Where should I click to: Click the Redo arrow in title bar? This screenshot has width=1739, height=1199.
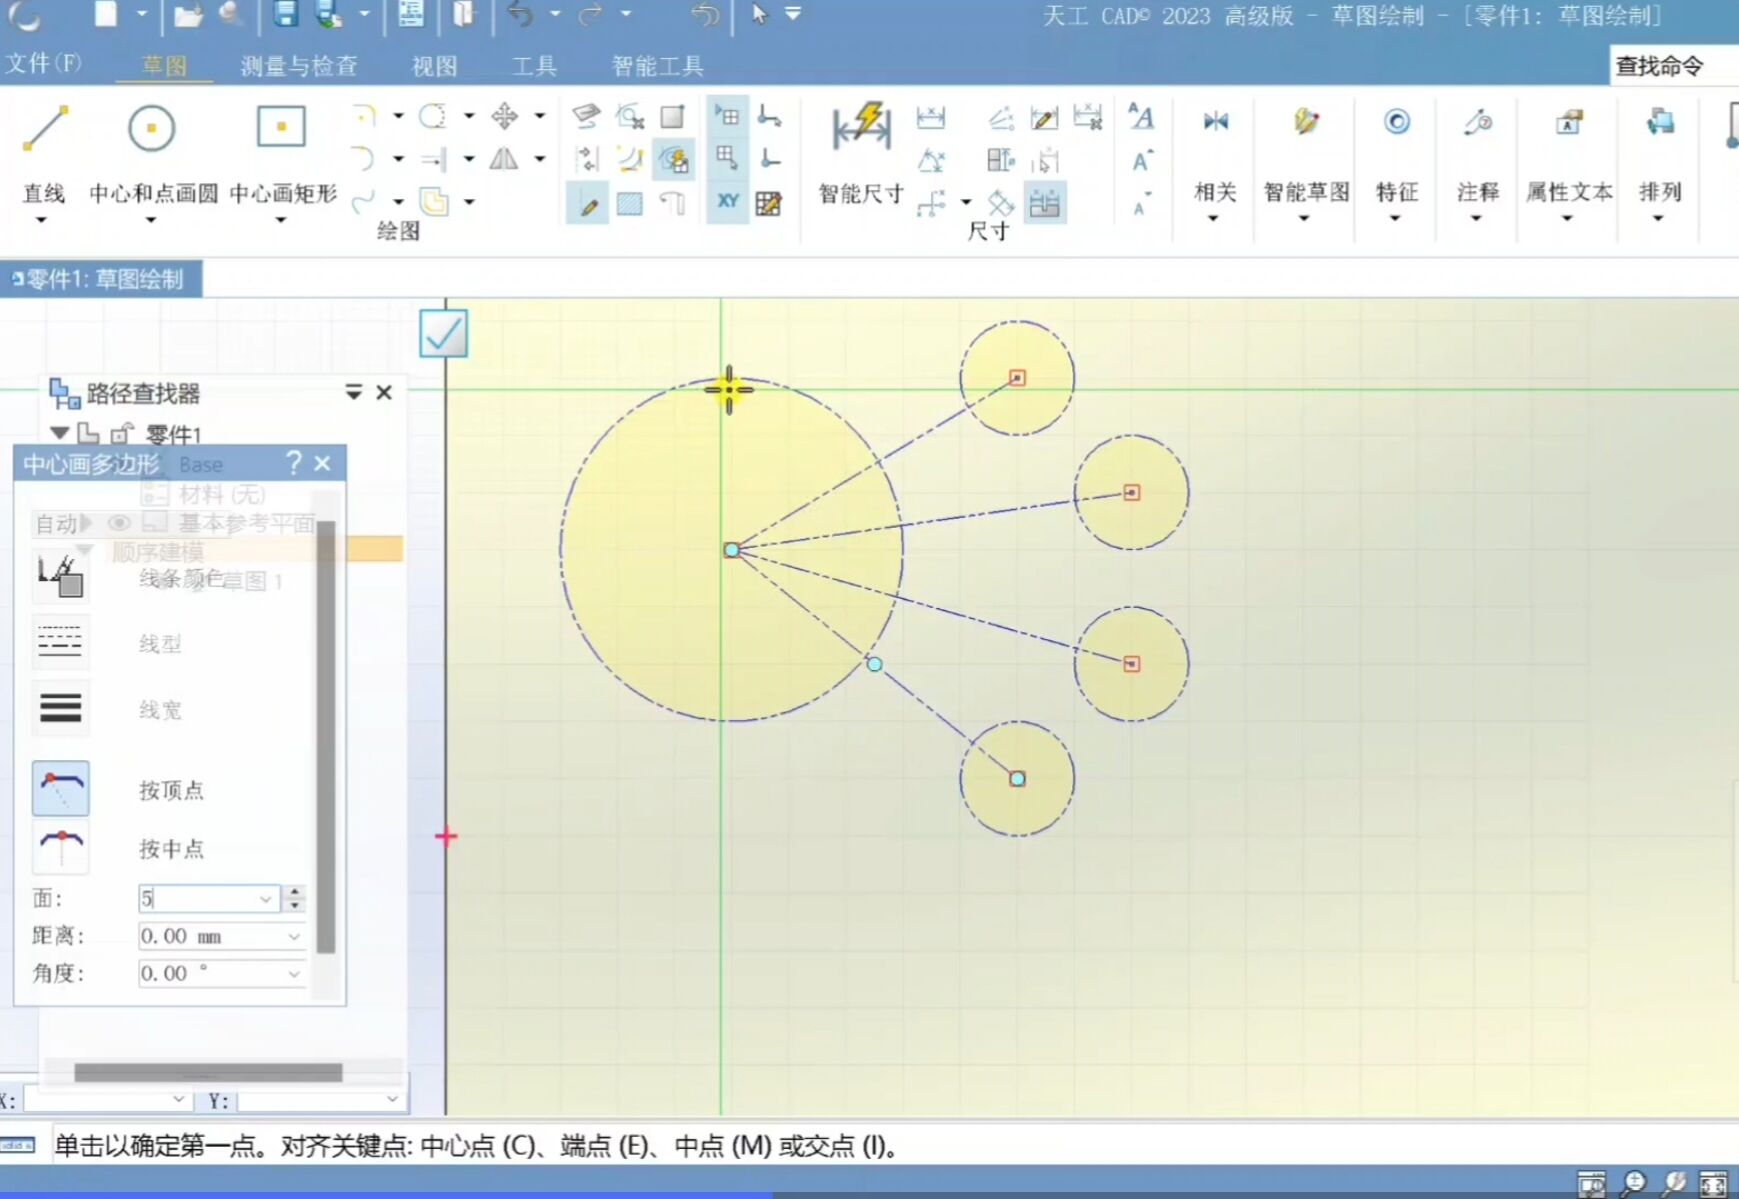pos(591,14)
